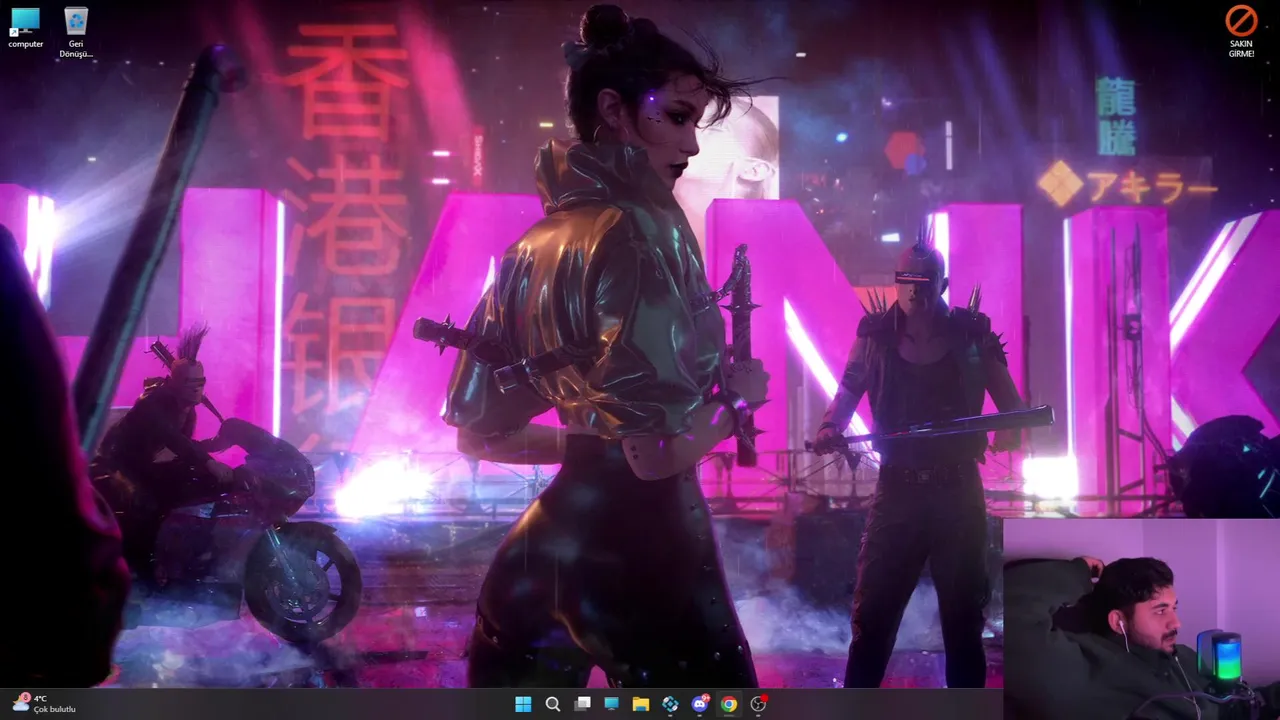This screenshot has width=1280, height=720.
Task: Open the weather widget showing 4°C
Action: pyautogui.click(x=44, y=703)
